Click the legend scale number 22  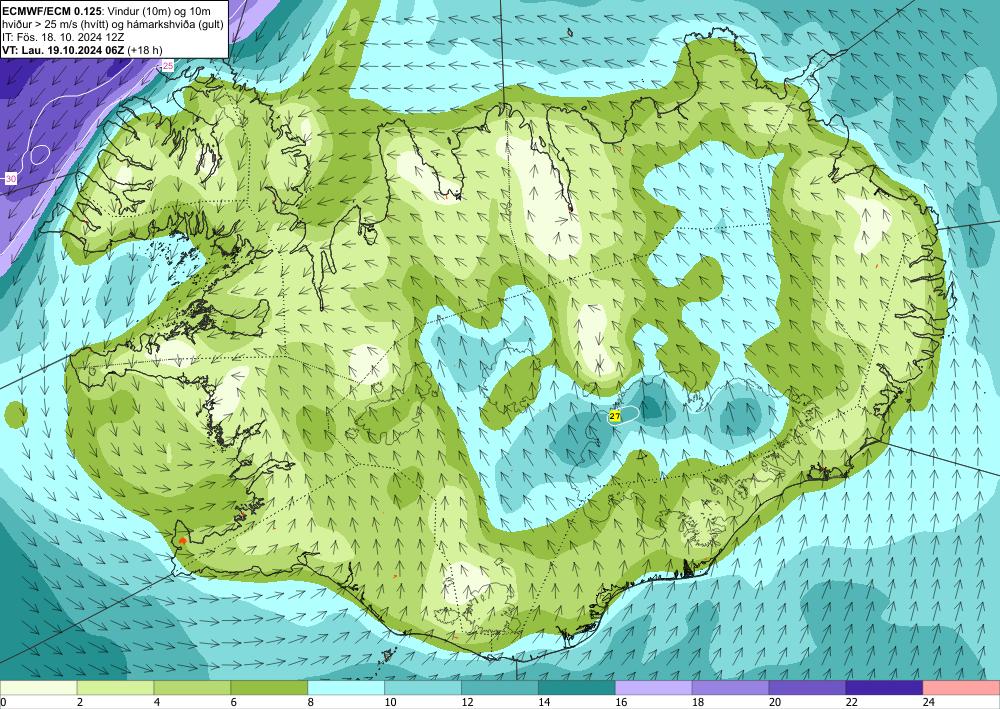coord(851,702)
